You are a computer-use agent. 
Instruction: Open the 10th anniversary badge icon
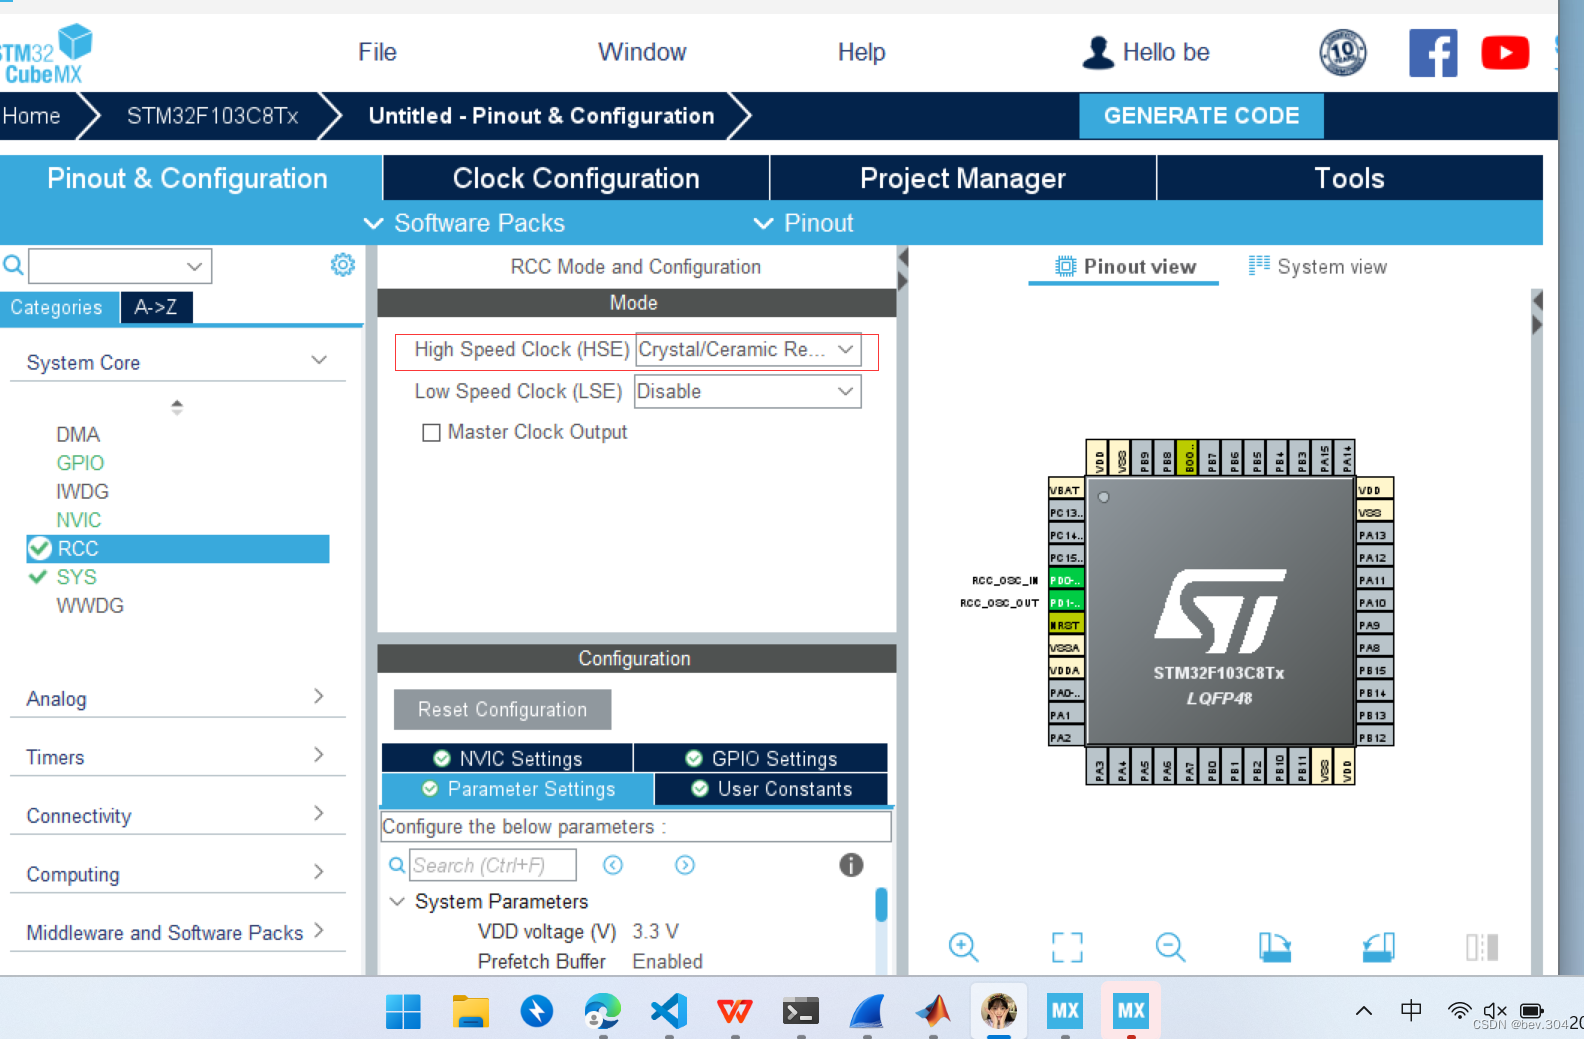[1343, 52]
